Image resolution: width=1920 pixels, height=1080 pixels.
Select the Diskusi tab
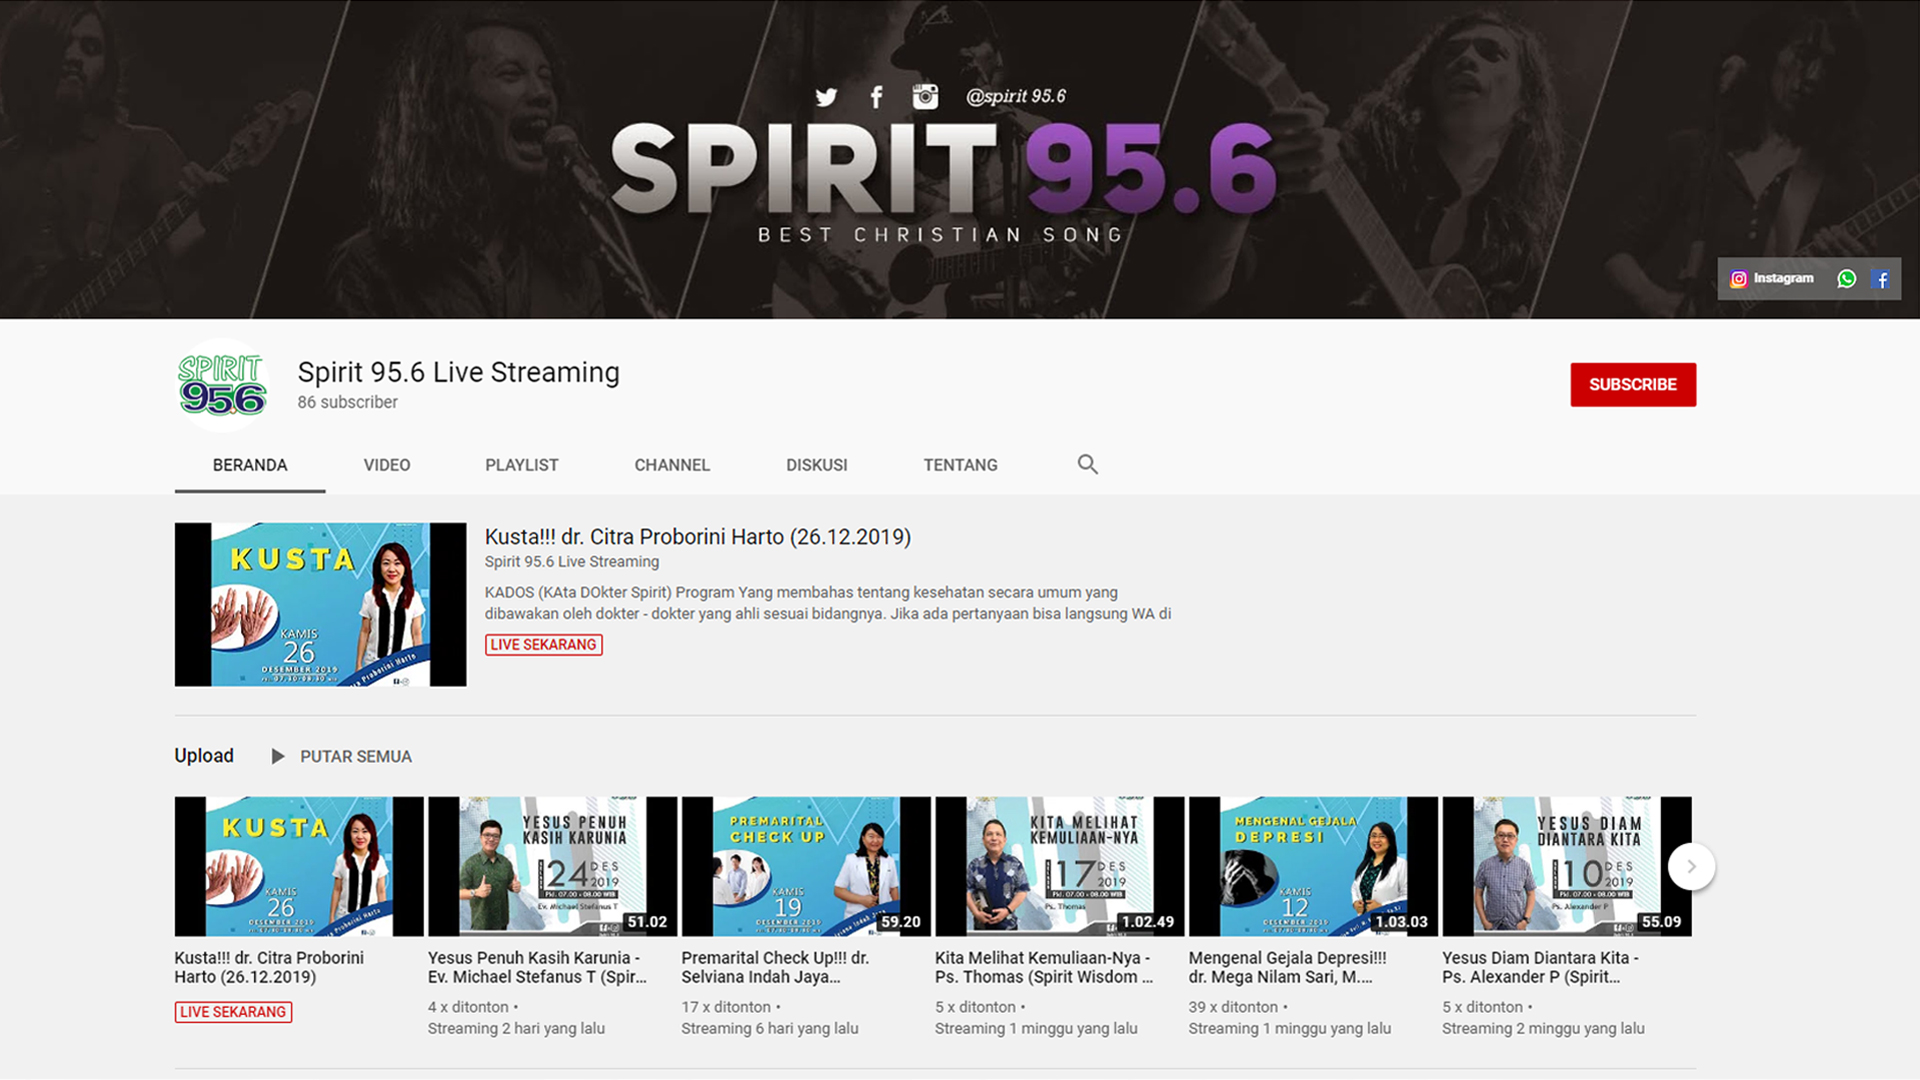tap(816, 465)
